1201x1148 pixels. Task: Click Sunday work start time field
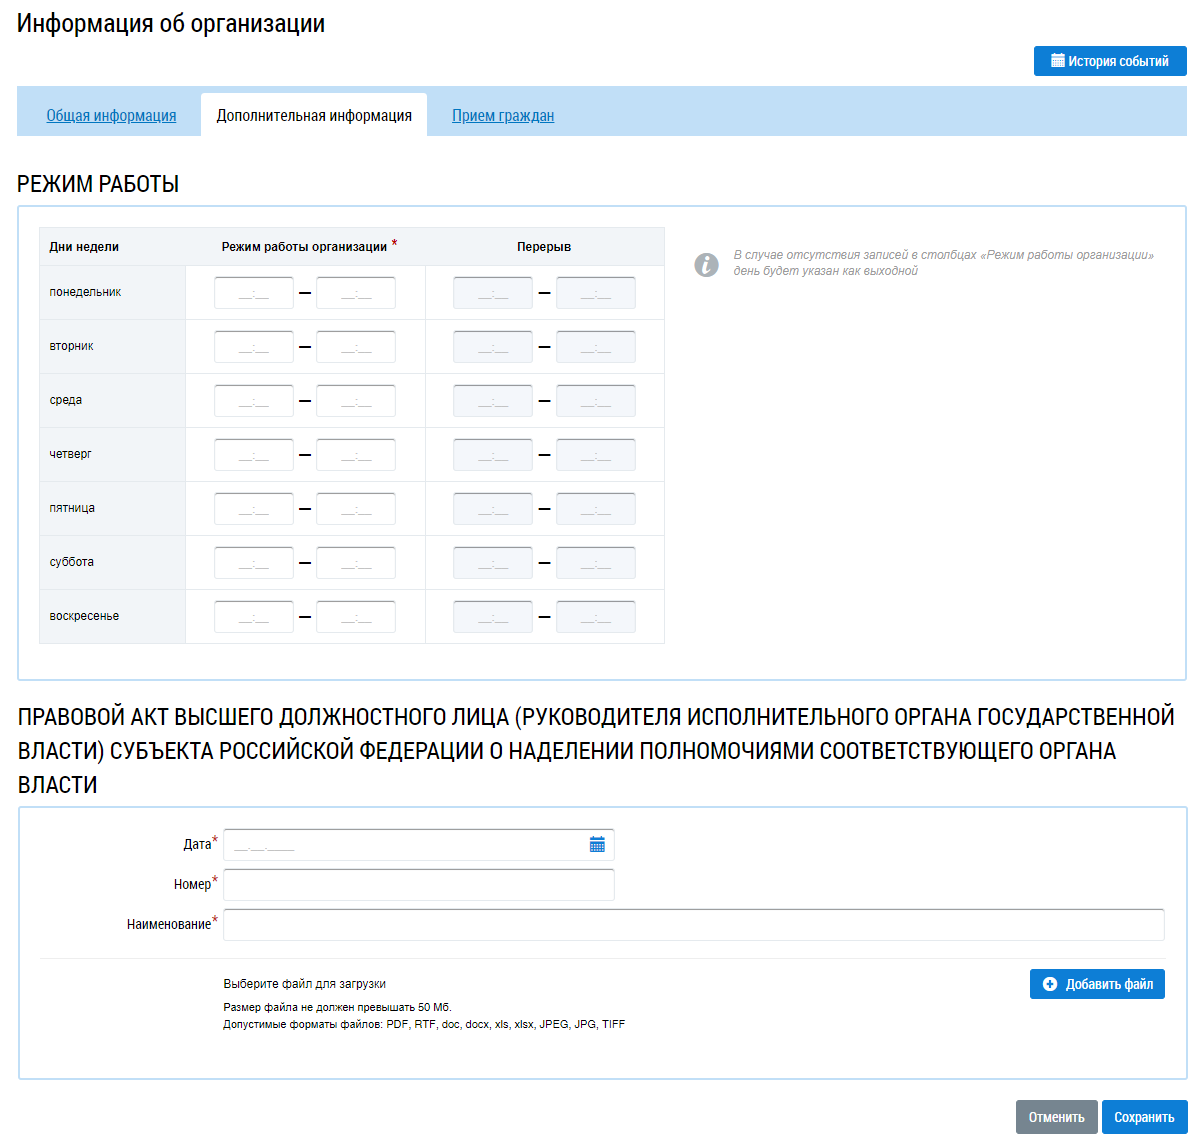click(x=254, y=617)
